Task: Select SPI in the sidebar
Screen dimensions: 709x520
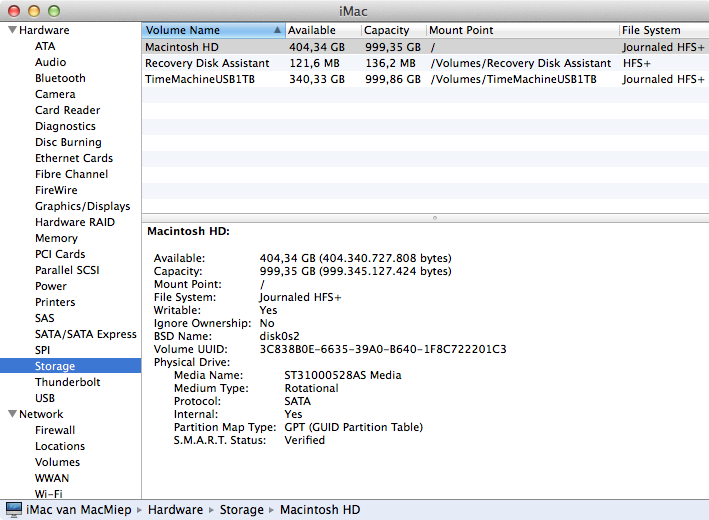Action: (x=43, y=350)
